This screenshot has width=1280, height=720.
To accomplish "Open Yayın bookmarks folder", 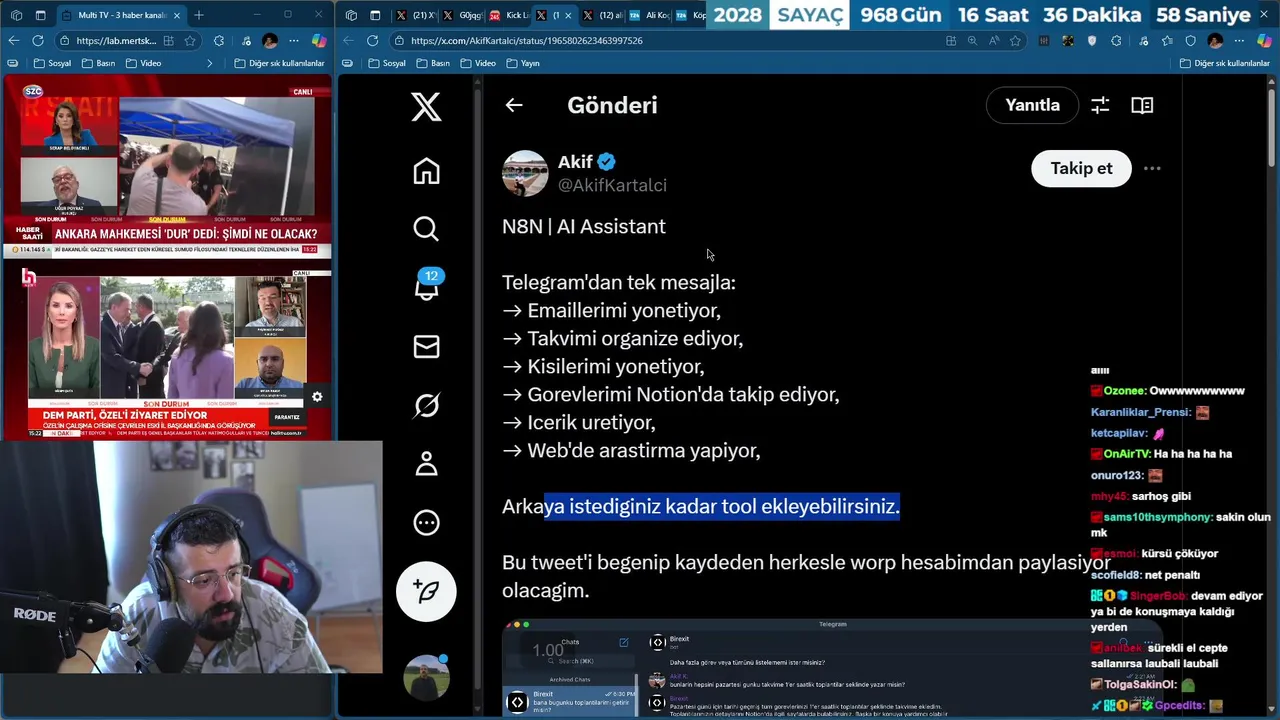I will [x=523, y=63].
